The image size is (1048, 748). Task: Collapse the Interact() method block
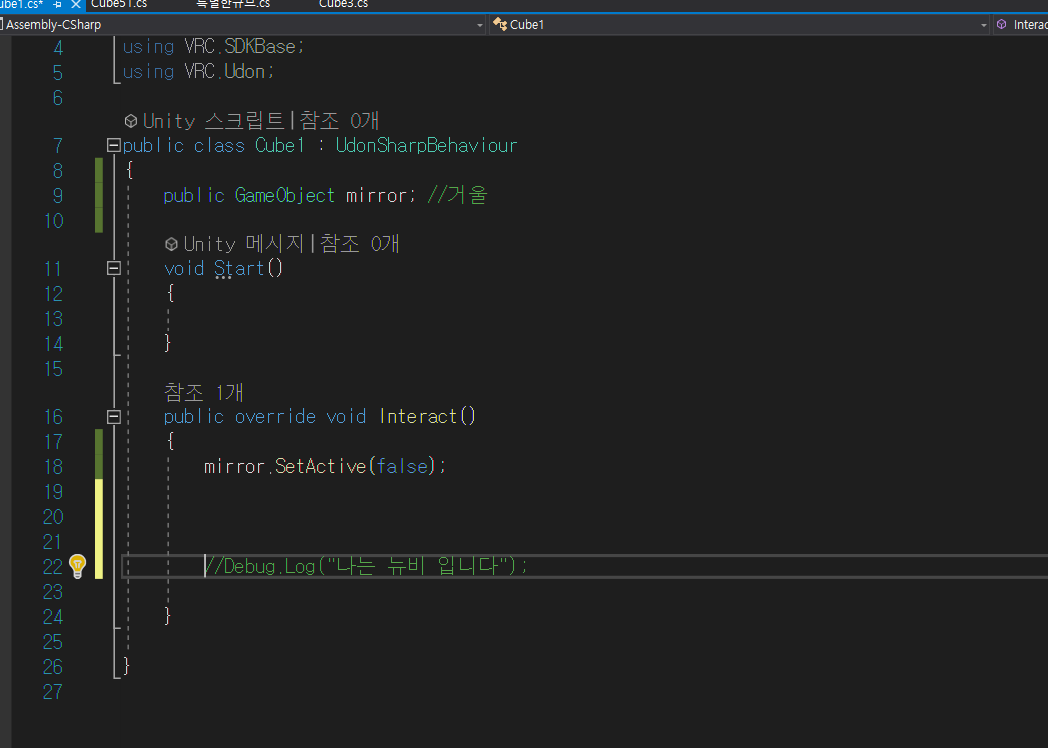click(x=114, y=416)
